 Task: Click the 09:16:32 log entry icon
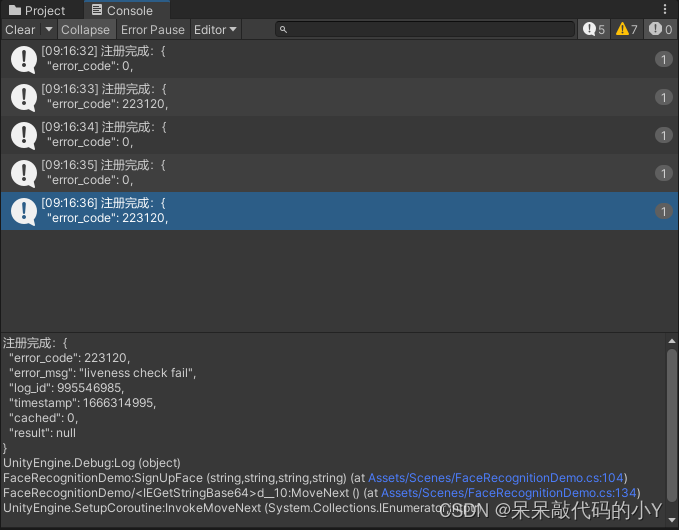point(24,59)
